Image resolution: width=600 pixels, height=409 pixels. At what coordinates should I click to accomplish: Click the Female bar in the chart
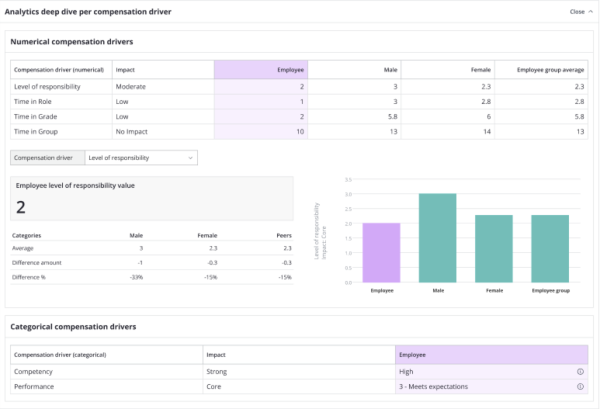tap(494, 248)
